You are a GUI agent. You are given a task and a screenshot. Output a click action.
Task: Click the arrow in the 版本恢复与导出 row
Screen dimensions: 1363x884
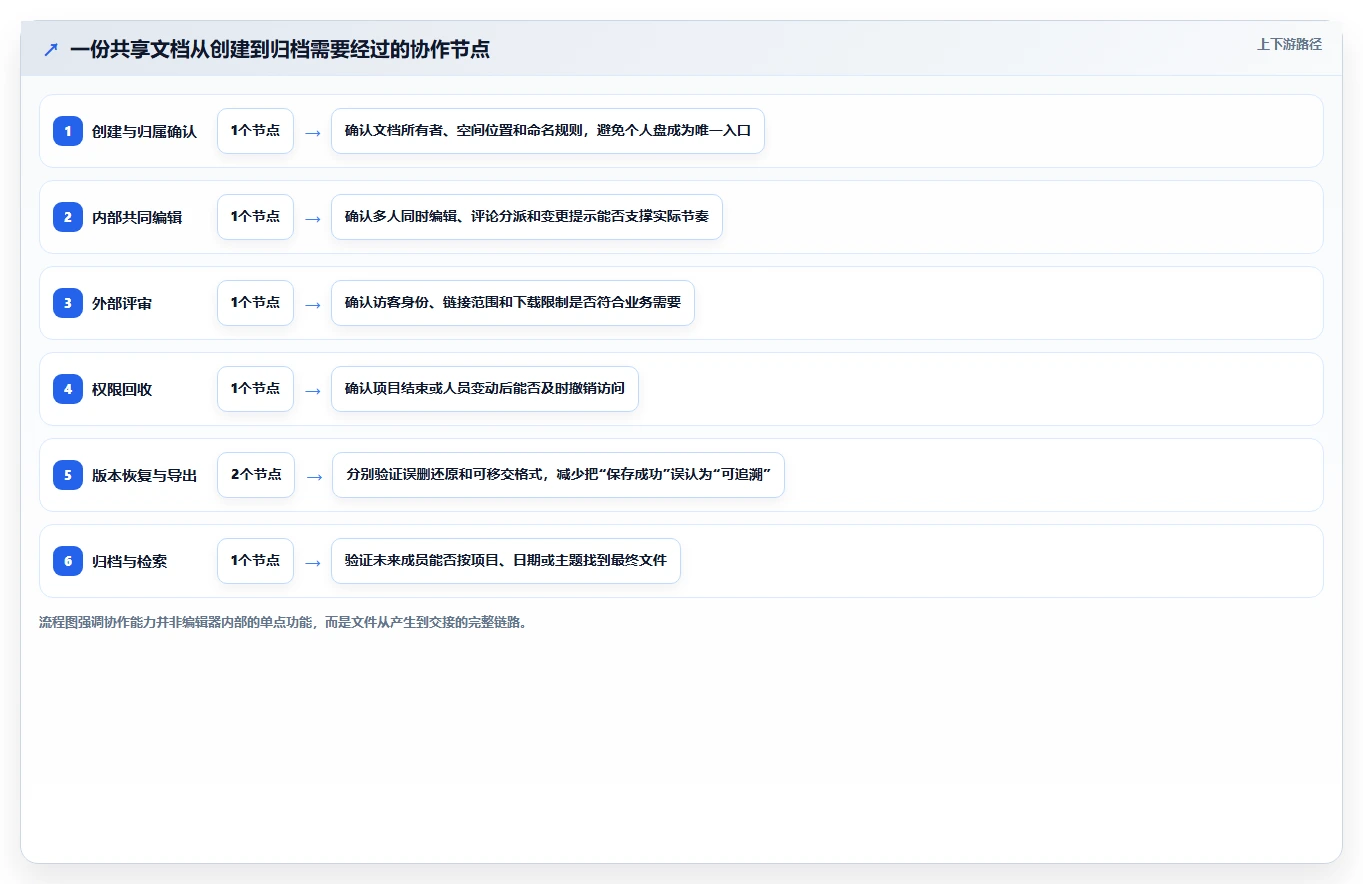coord(314,476)
